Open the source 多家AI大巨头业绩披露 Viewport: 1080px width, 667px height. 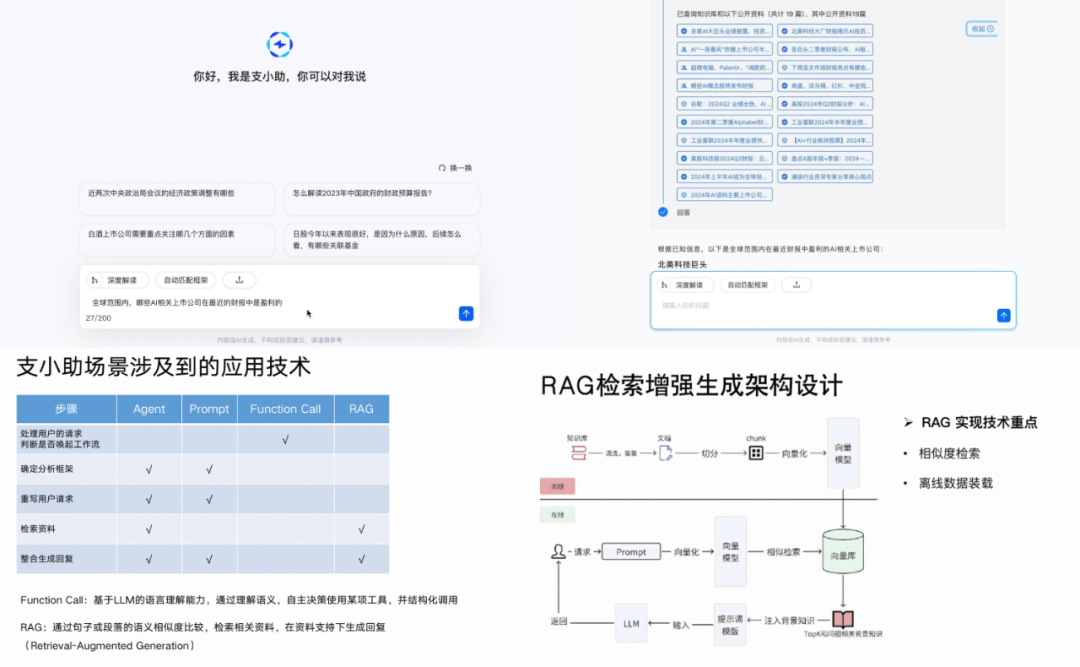pos(725,31)
